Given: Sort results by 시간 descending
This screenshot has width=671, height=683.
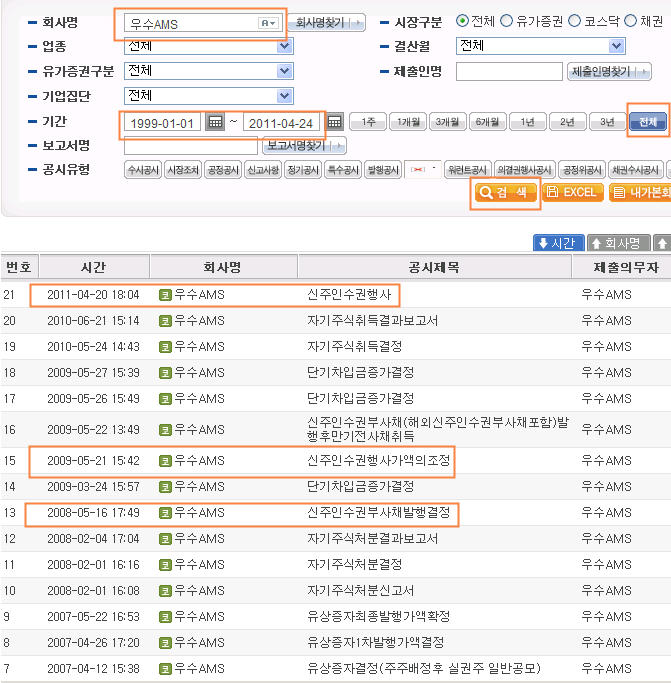Looking at the screenshot, I should [559, 243].
